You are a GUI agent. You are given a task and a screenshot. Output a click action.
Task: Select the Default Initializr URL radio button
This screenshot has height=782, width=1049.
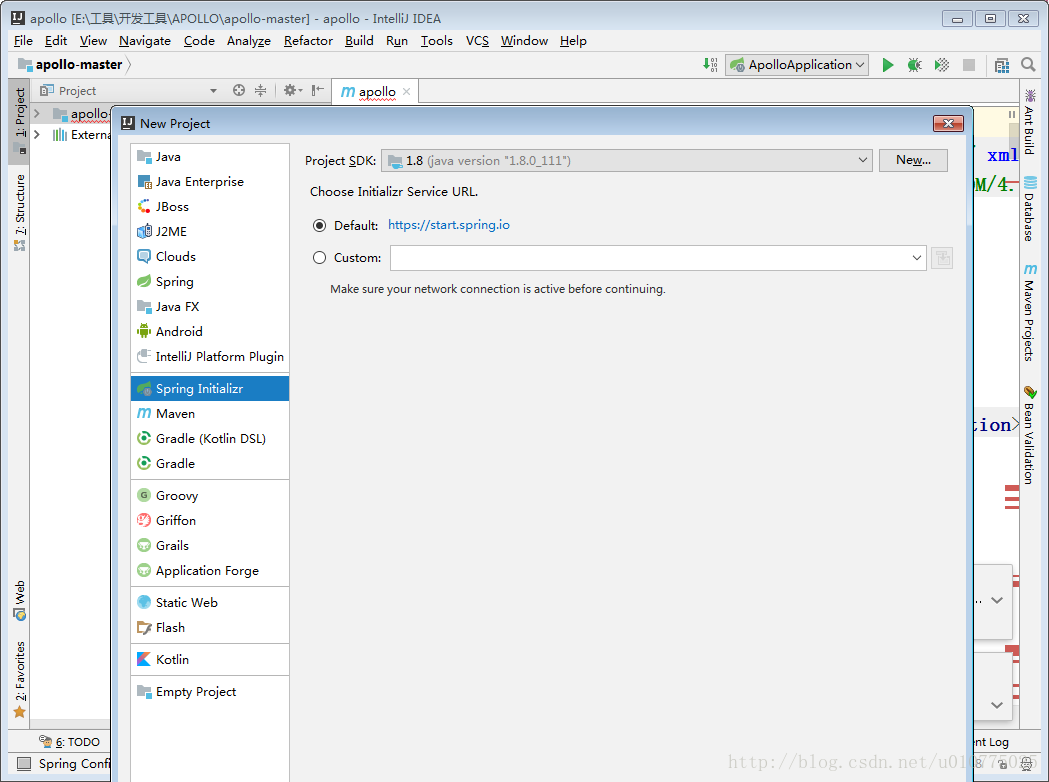320,225
